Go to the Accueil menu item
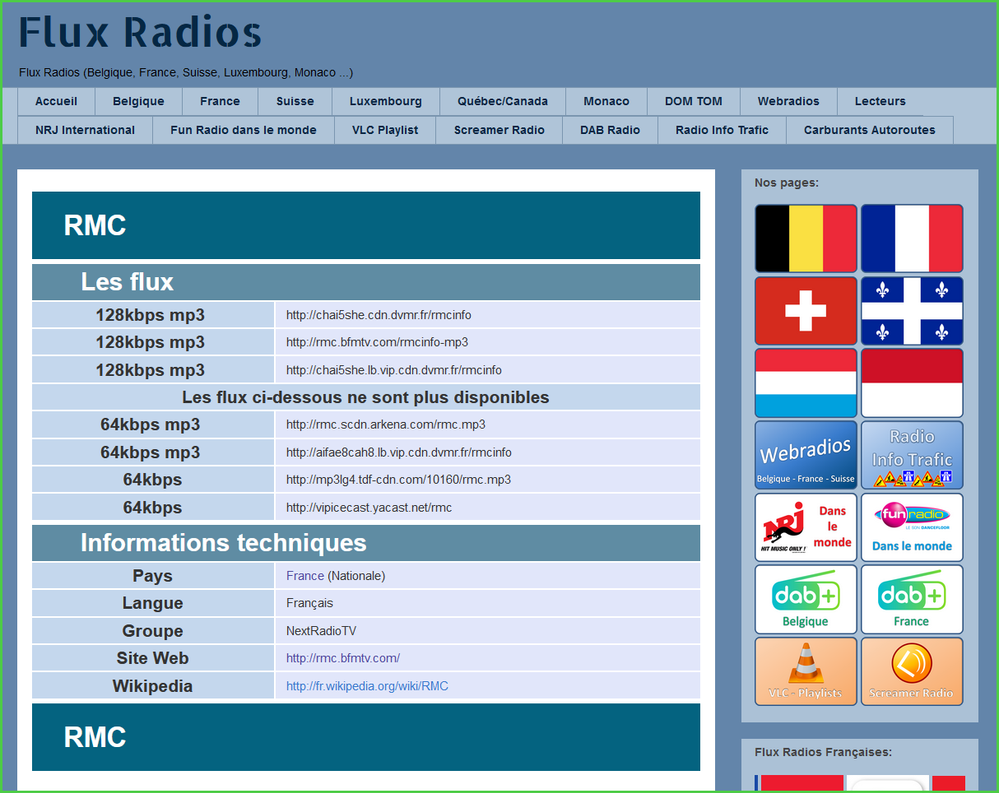The image size is (999, 793). (56, 101)
